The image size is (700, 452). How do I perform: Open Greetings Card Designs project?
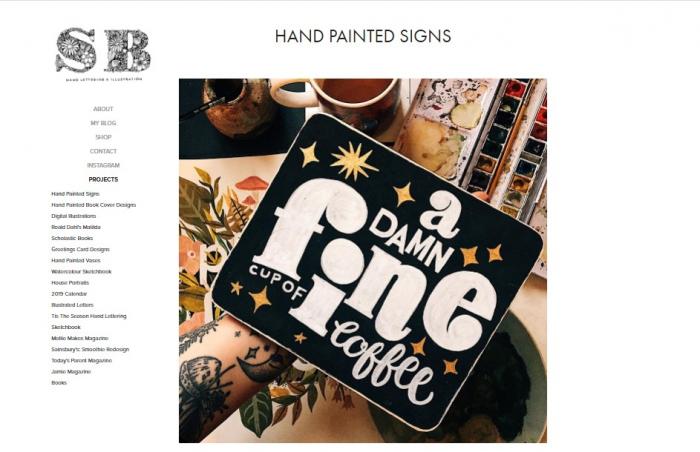pyautogui.click(x=80, y=250)
